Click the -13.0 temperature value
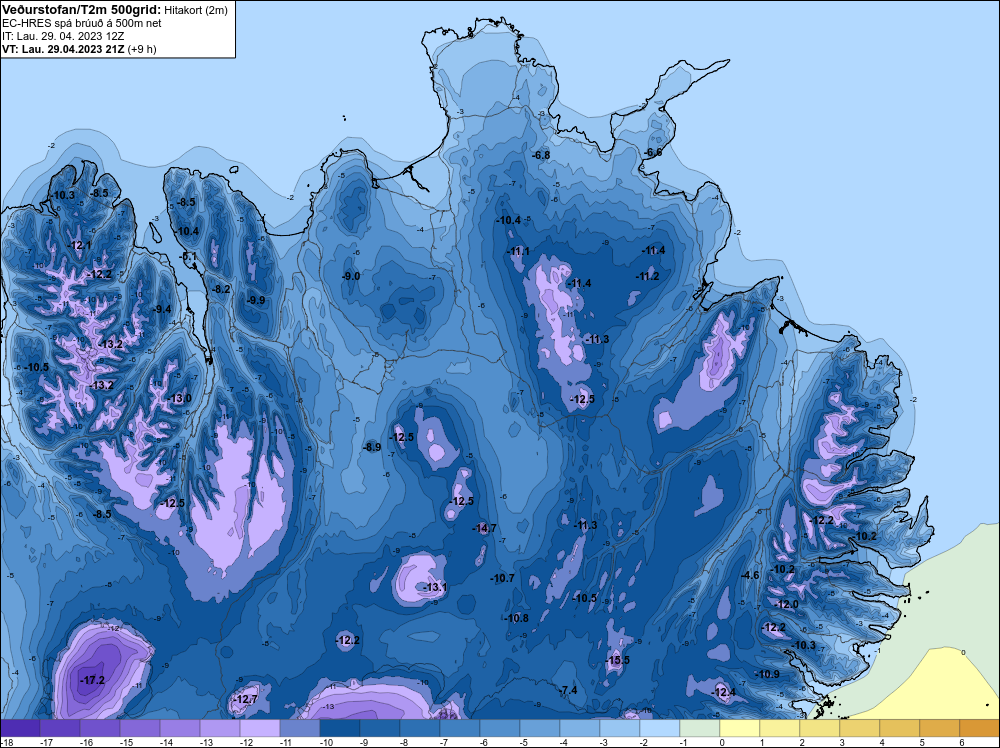The width and height of the screenshot is (1000, 748). click(x=179, y=399)
